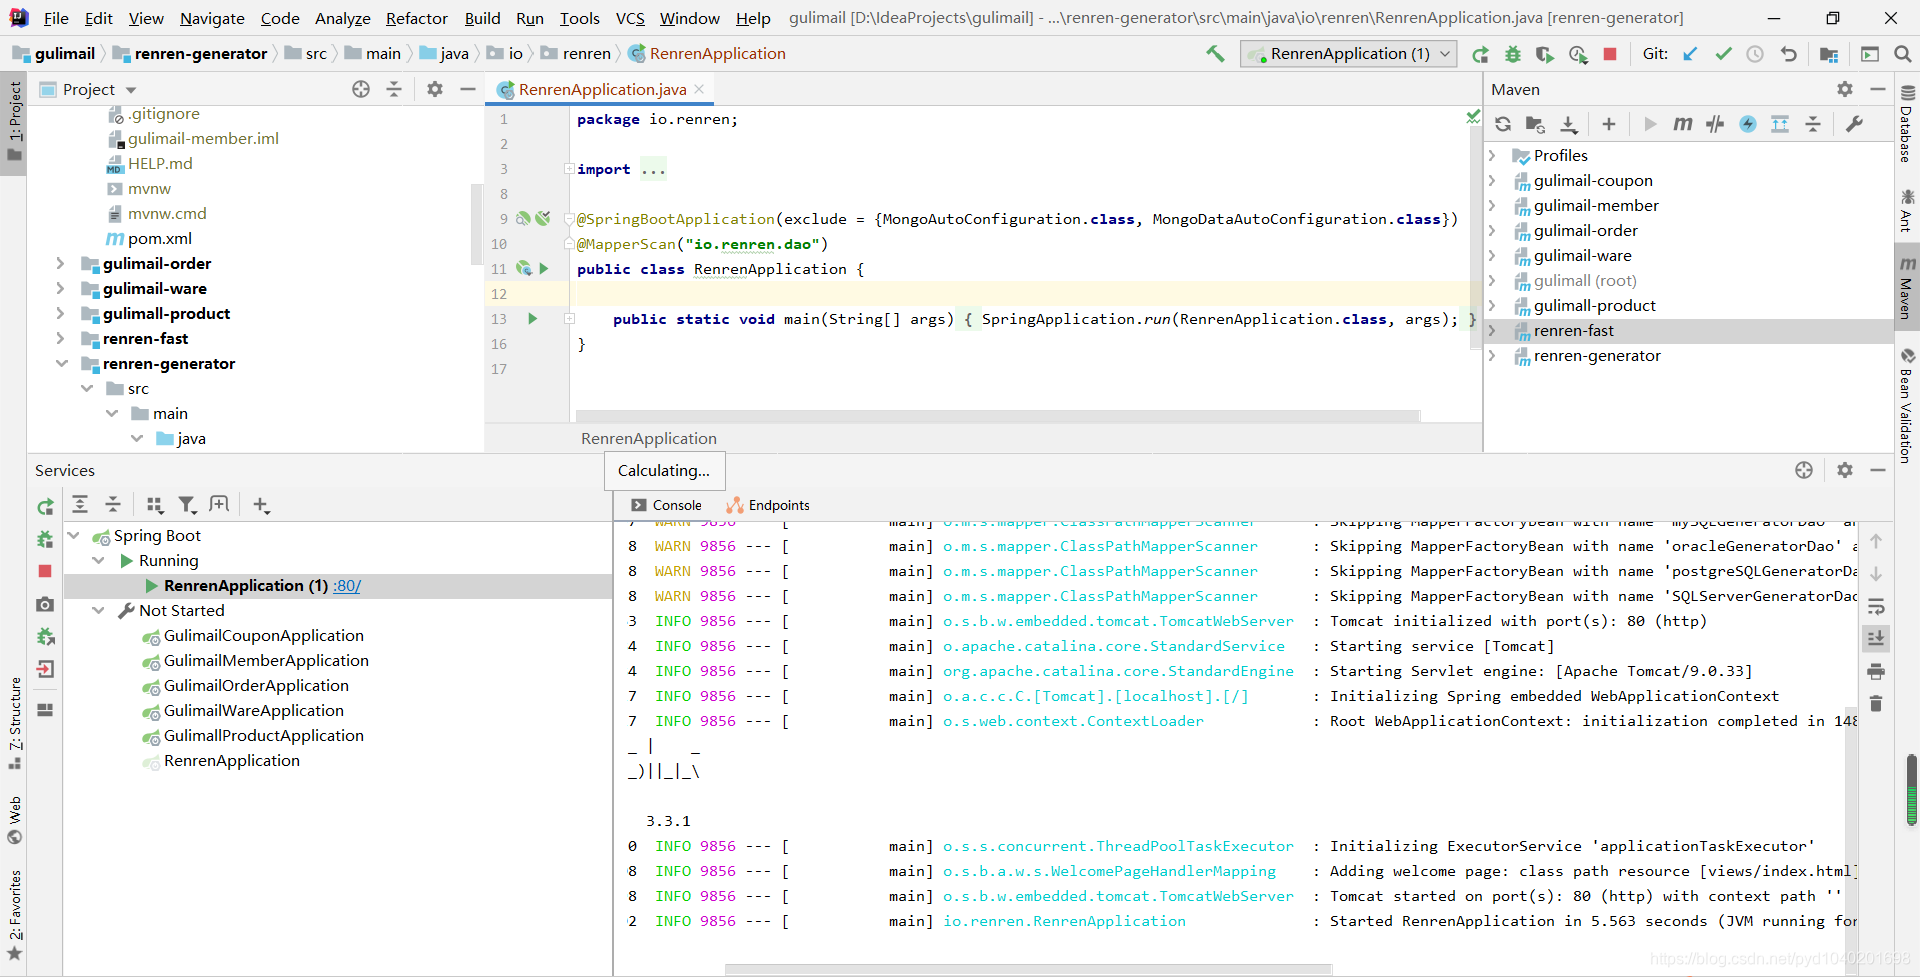Viewport: 1920px width, 977px height.
Task: Update the project via Git blue arrow
Action: click(x=1690, y=54)
